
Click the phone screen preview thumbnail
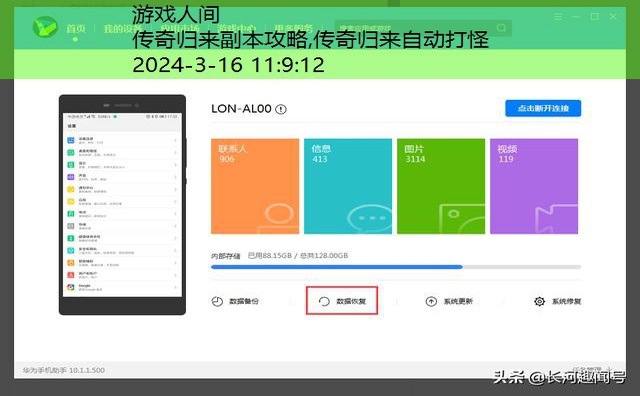pyautogui.click(x=122, y=205)
